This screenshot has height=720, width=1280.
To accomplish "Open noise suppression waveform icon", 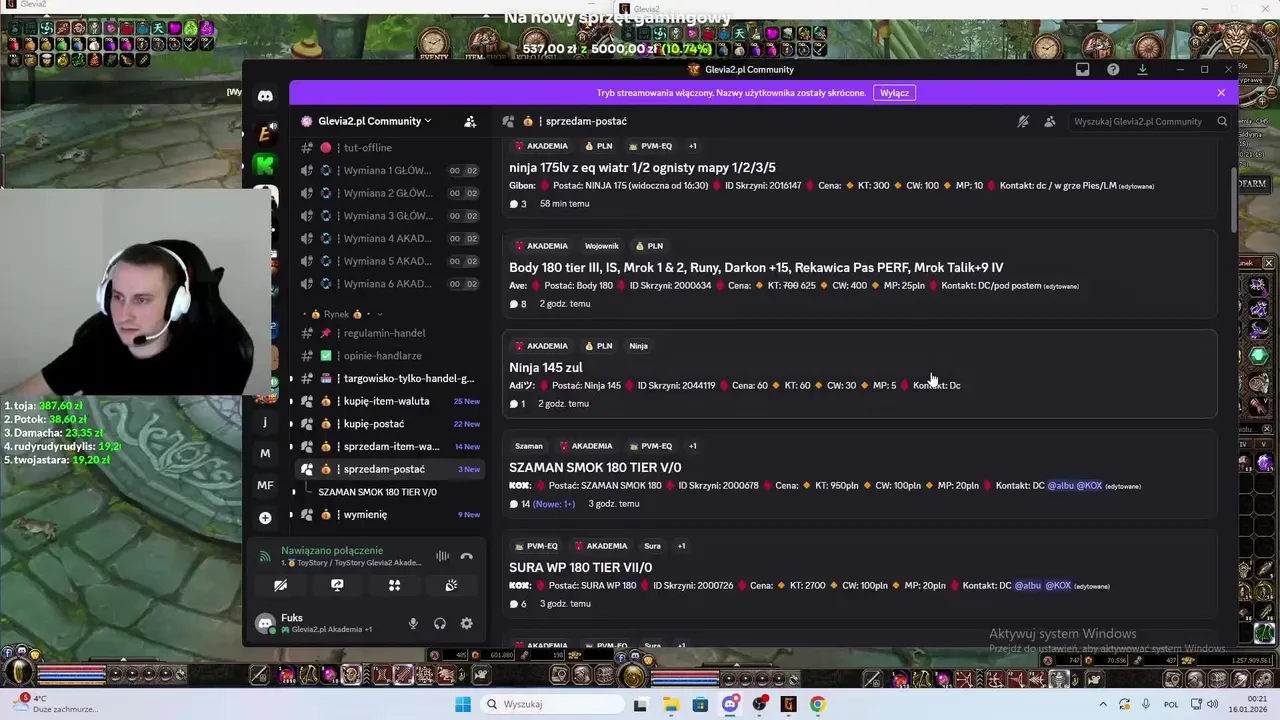I will (x=442, y=556).
